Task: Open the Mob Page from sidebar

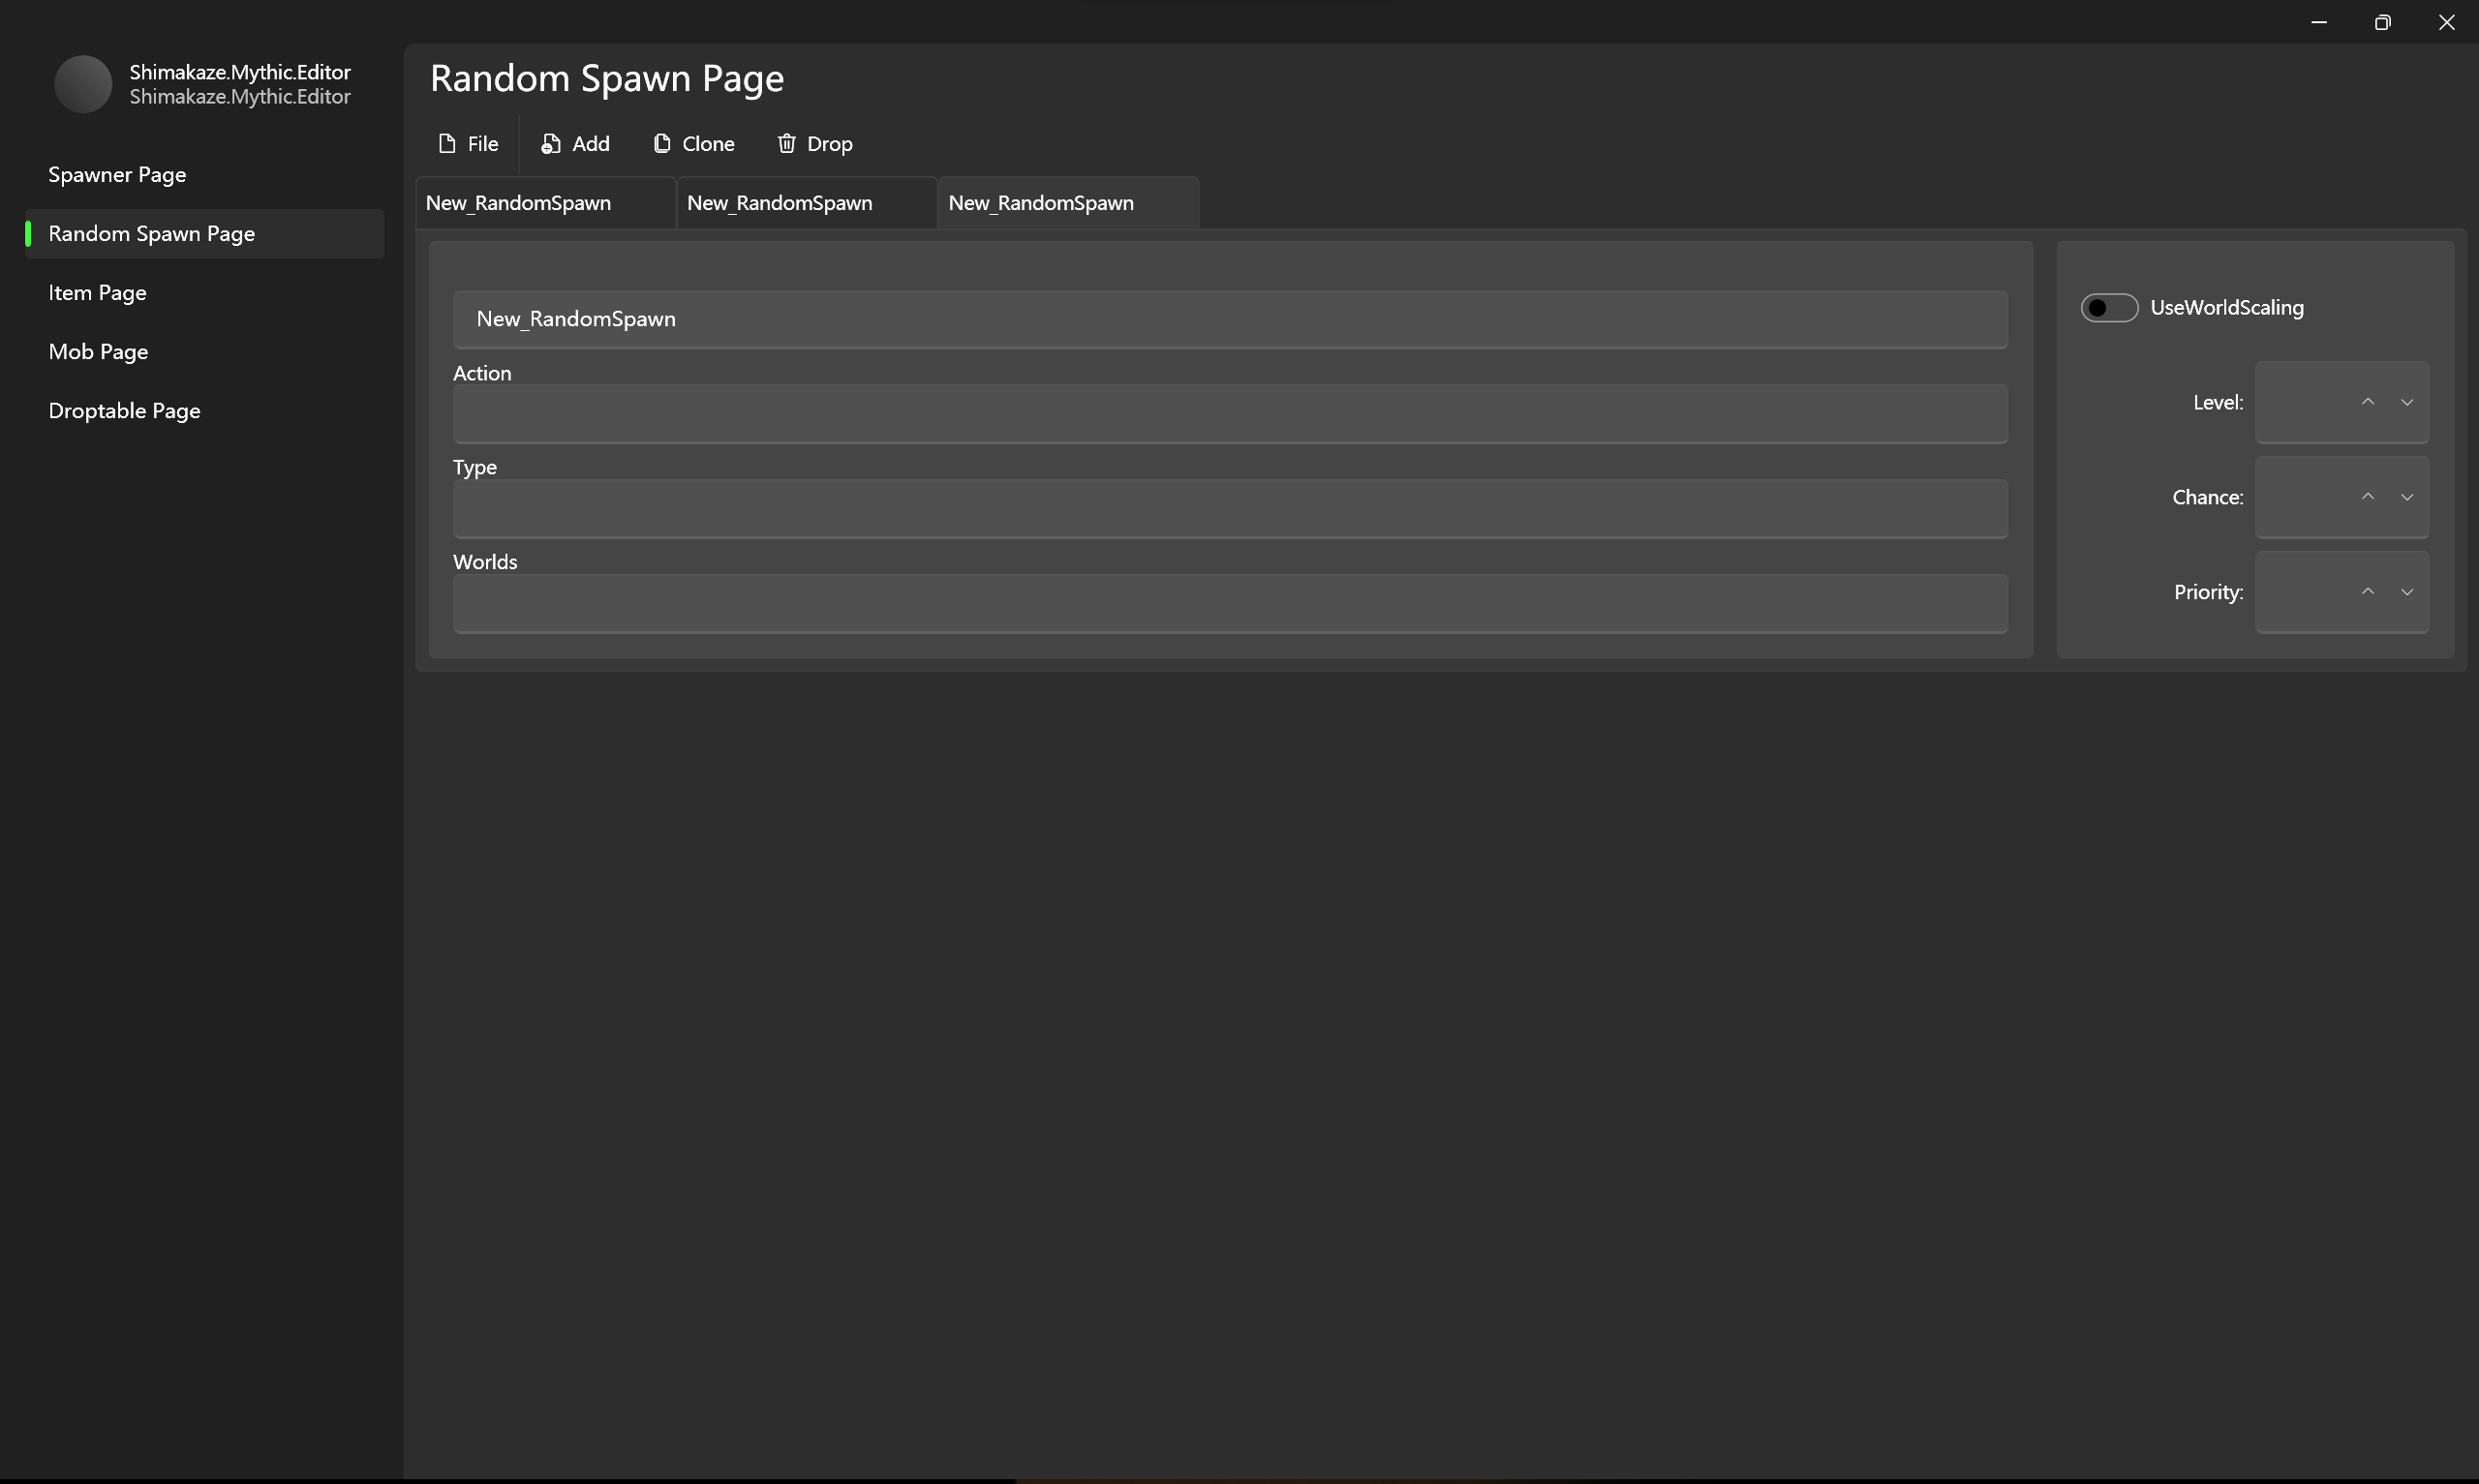Action: [98, 351]
